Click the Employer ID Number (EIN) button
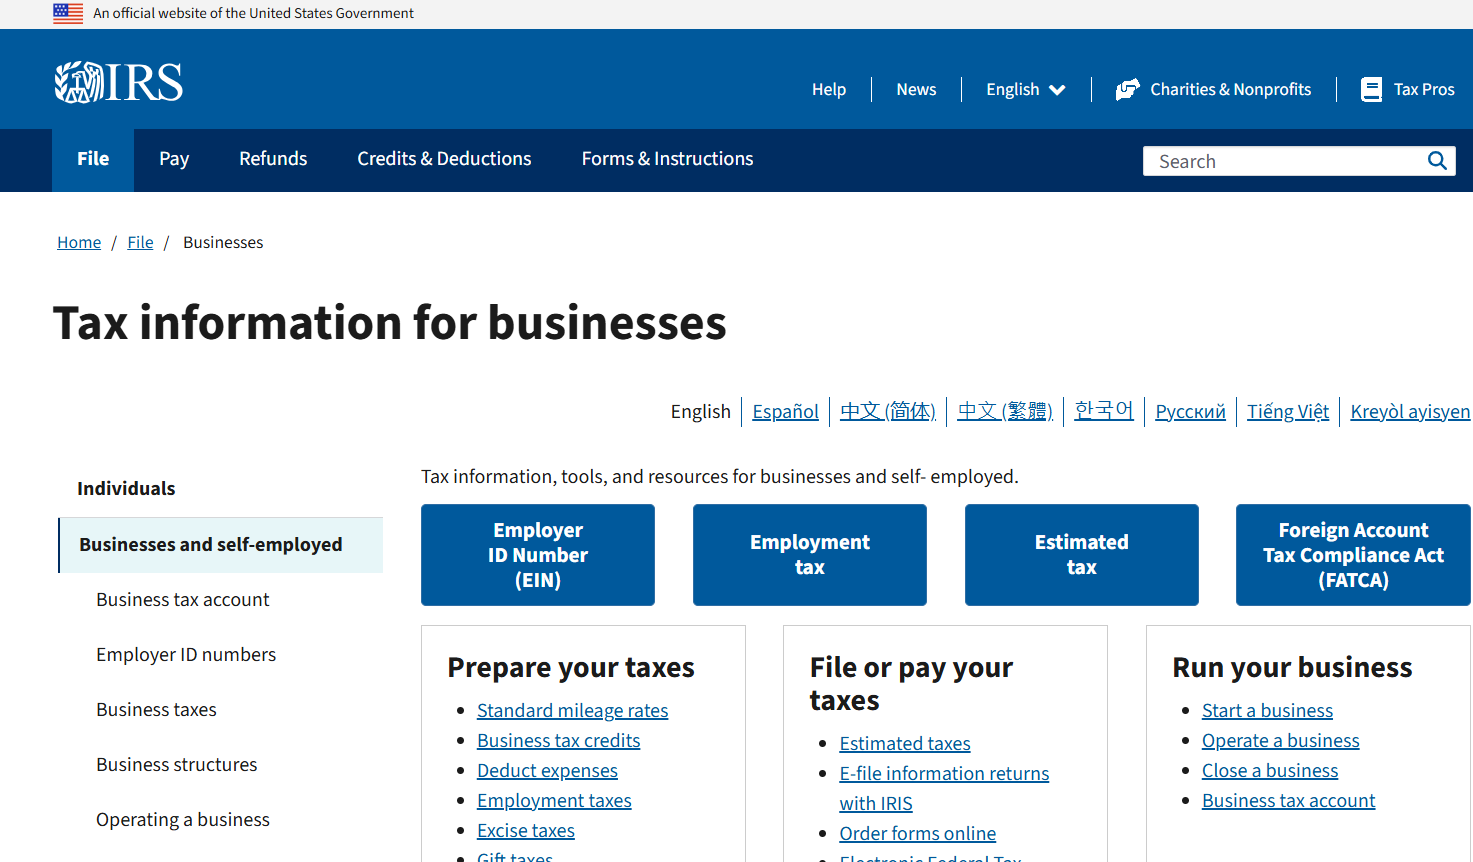The height and width of the screenshot is (862, 1473). point(538,555)
